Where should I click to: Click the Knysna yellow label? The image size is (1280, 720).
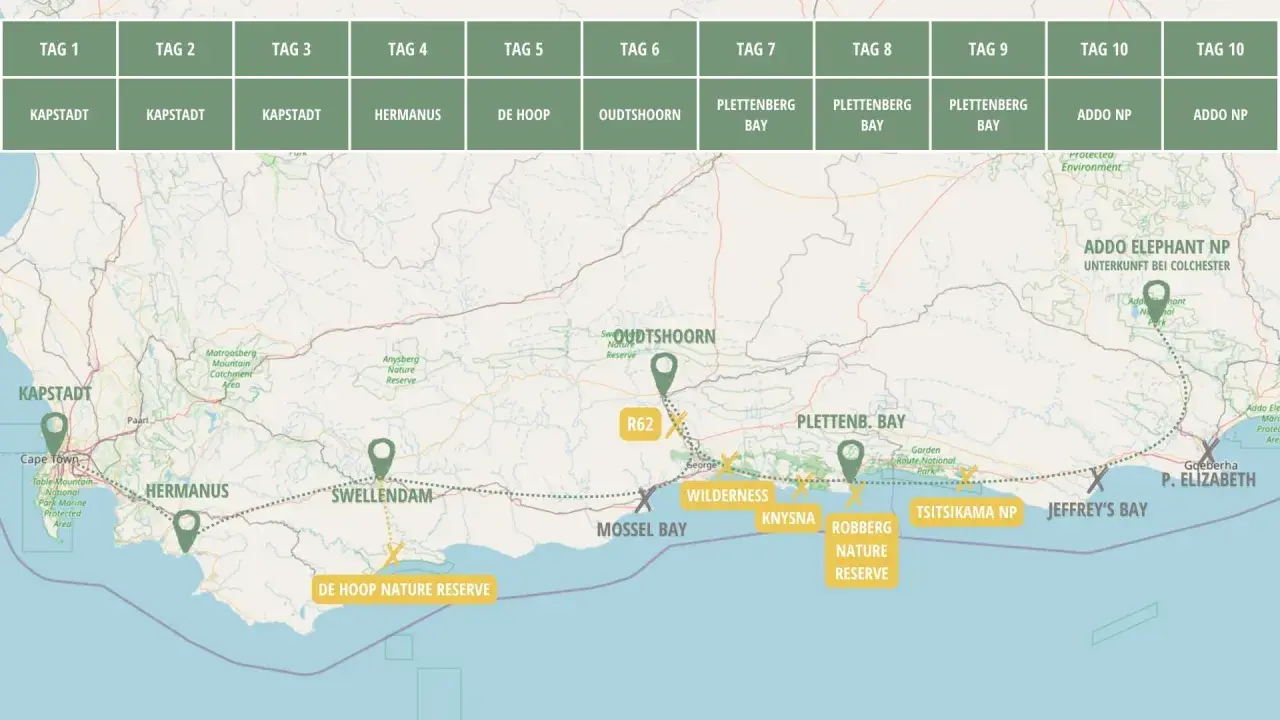pyautogui.click(x=788, y=518)
